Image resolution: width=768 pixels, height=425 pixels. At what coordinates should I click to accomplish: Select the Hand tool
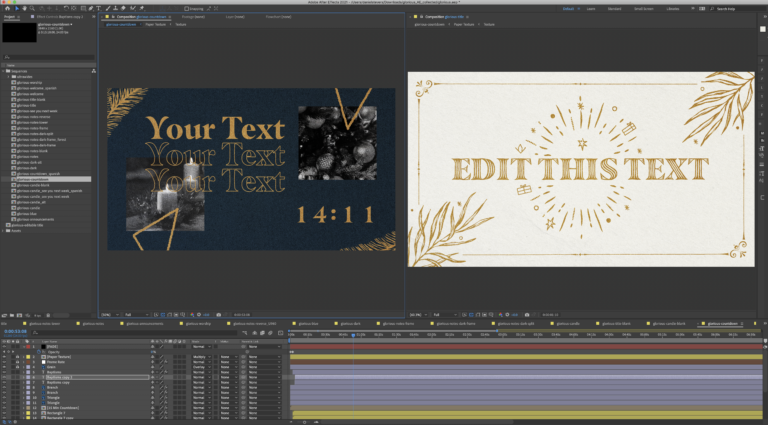pyautogui.click(x=25, y=9)
